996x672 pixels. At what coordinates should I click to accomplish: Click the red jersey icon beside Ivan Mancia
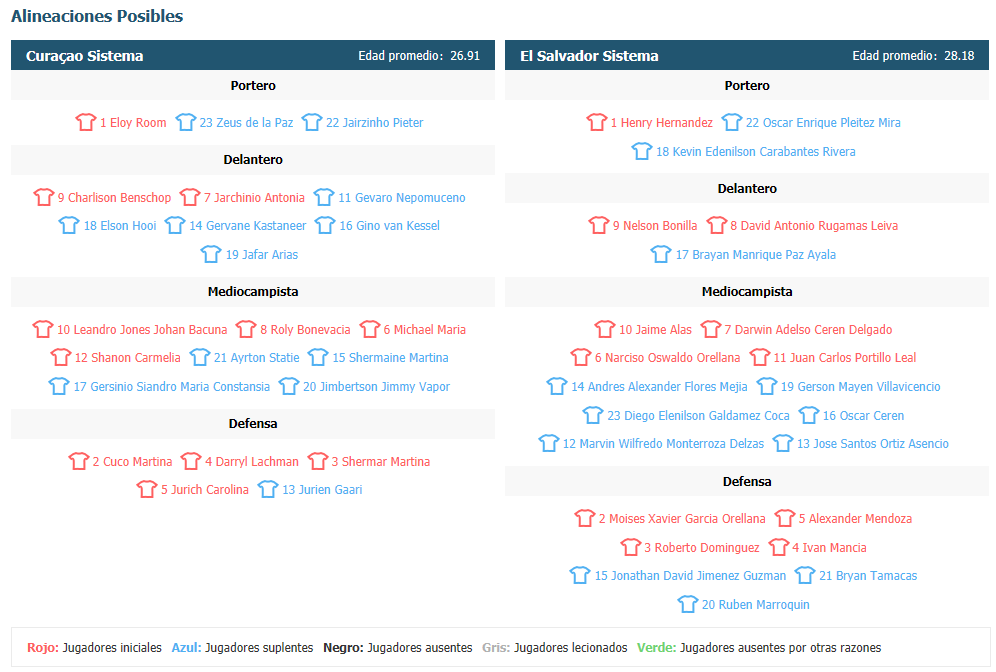tap(779, 547)
